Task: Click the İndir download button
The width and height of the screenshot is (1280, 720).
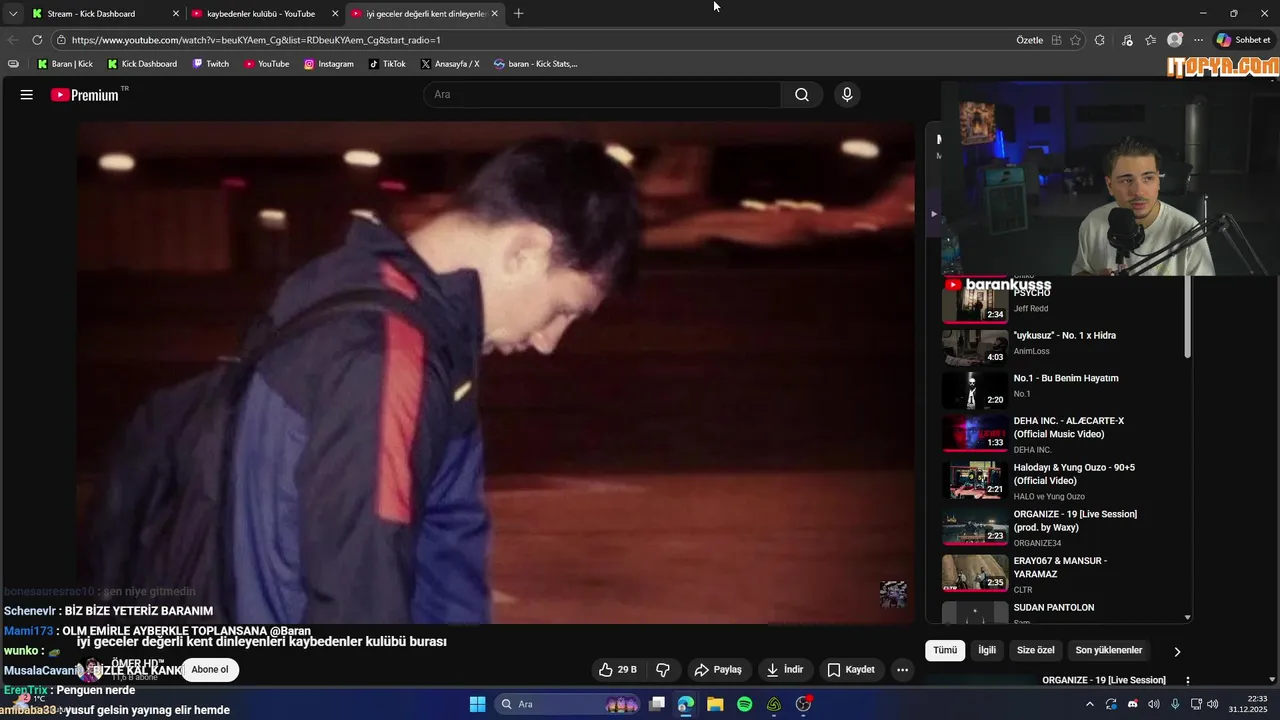Action: [785, 670]
